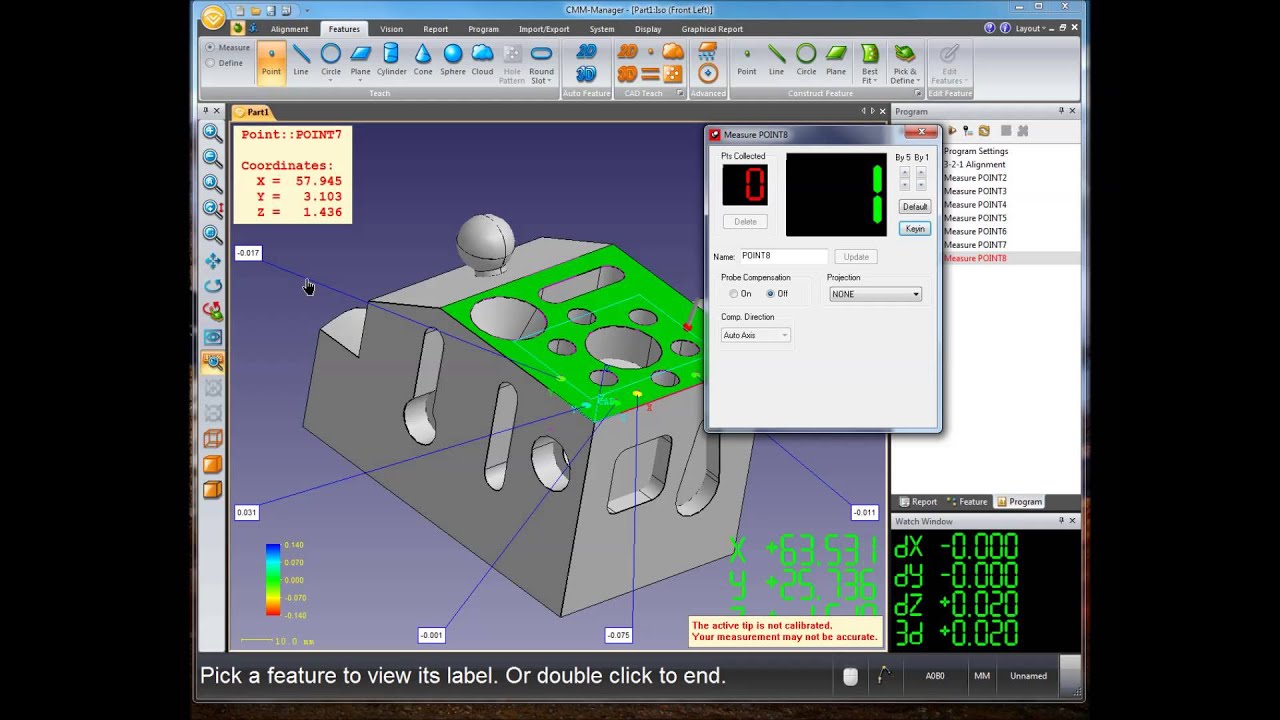The height and width of the screenshot is (720, 1280).
Task: Expand the Circle feature dropdown
Action: (x=331, y=80)
